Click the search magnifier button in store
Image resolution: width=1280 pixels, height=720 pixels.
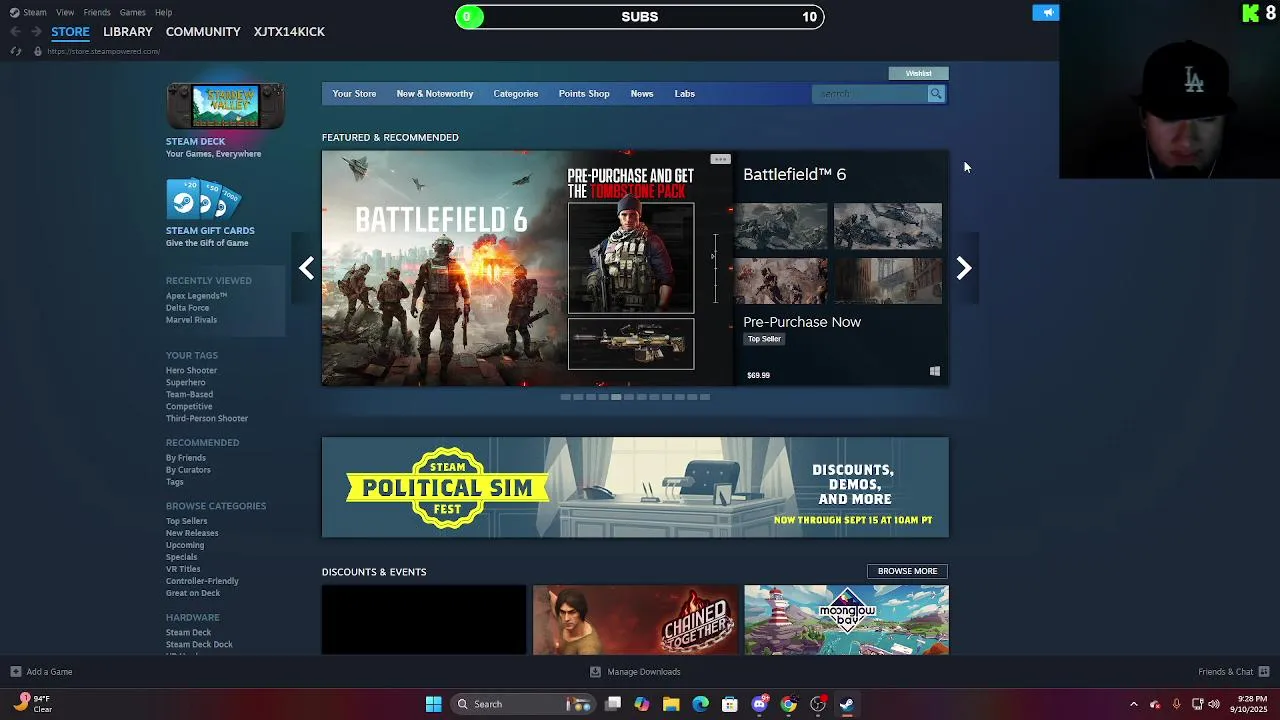[936, 94]
